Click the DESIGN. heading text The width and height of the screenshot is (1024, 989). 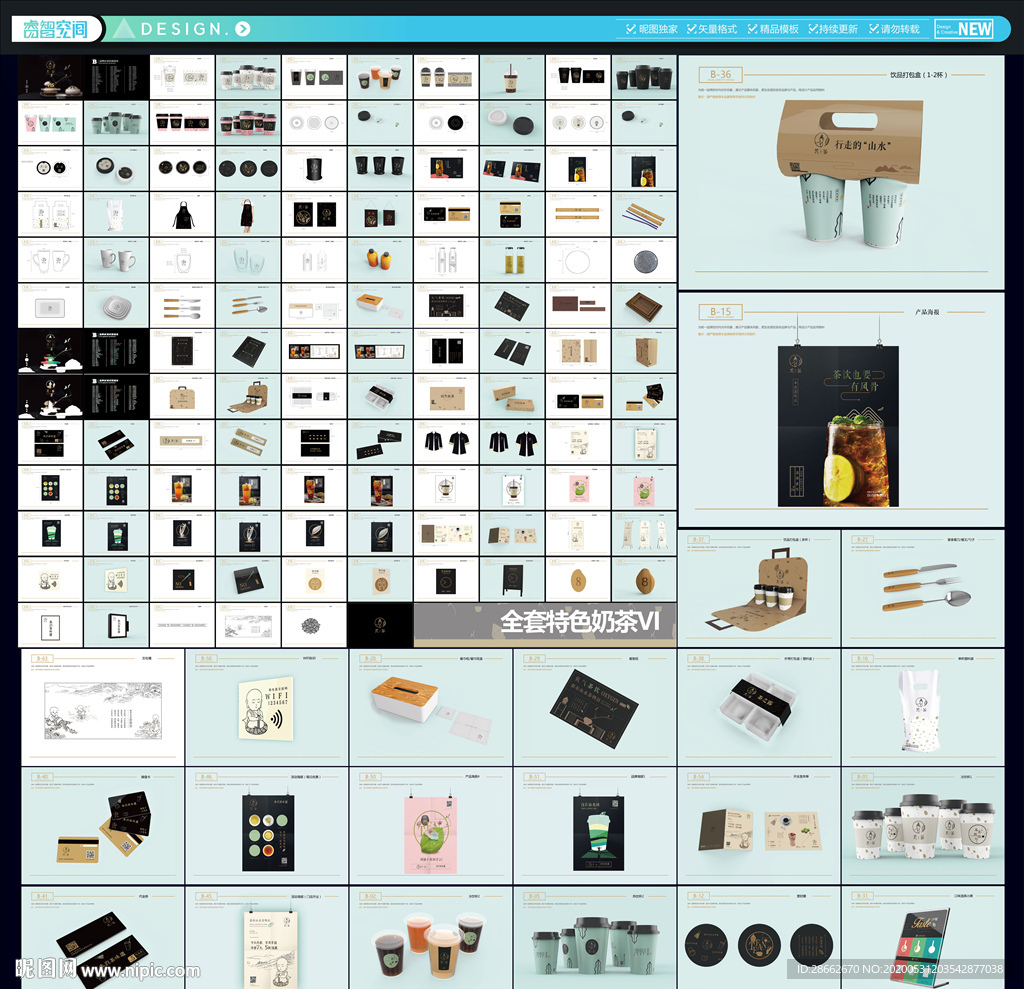pos(185,29)
